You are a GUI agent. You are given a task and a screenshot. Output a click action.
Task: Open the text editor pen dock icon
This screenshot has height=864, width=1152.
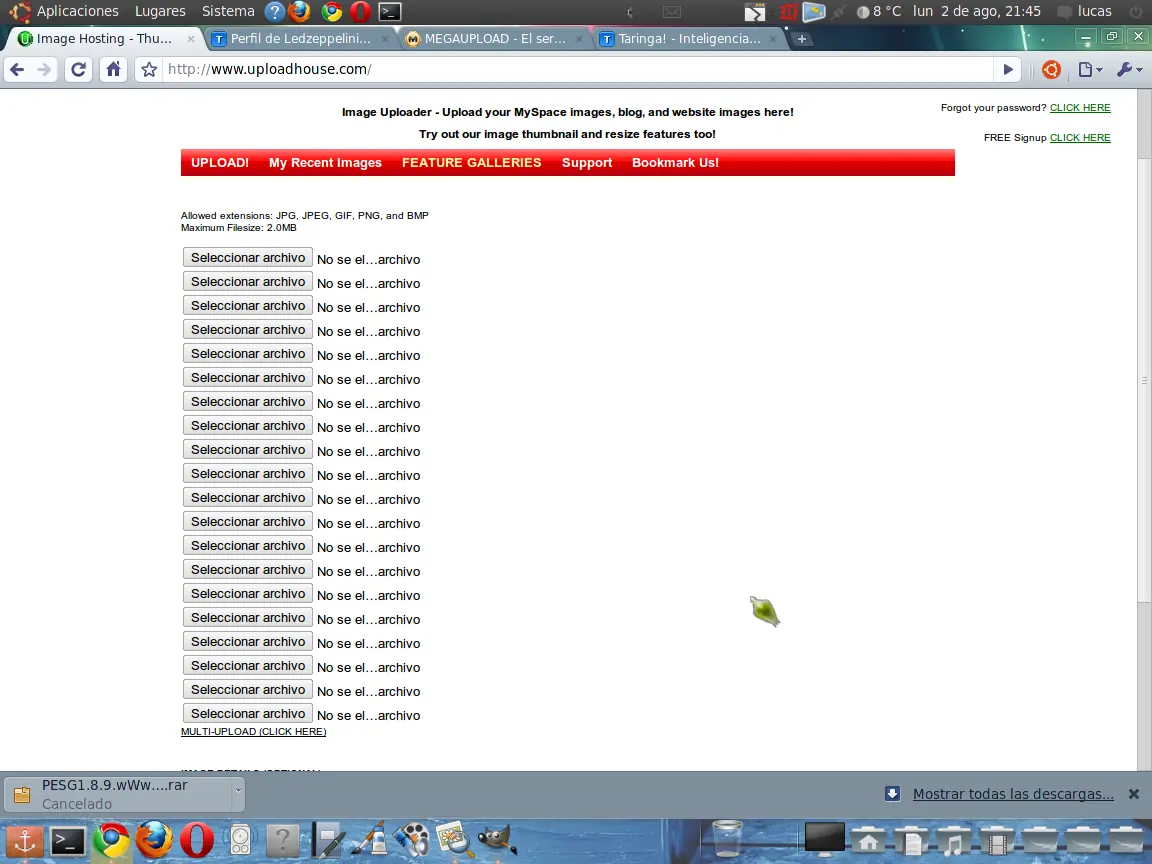click(x=328, y=840)
